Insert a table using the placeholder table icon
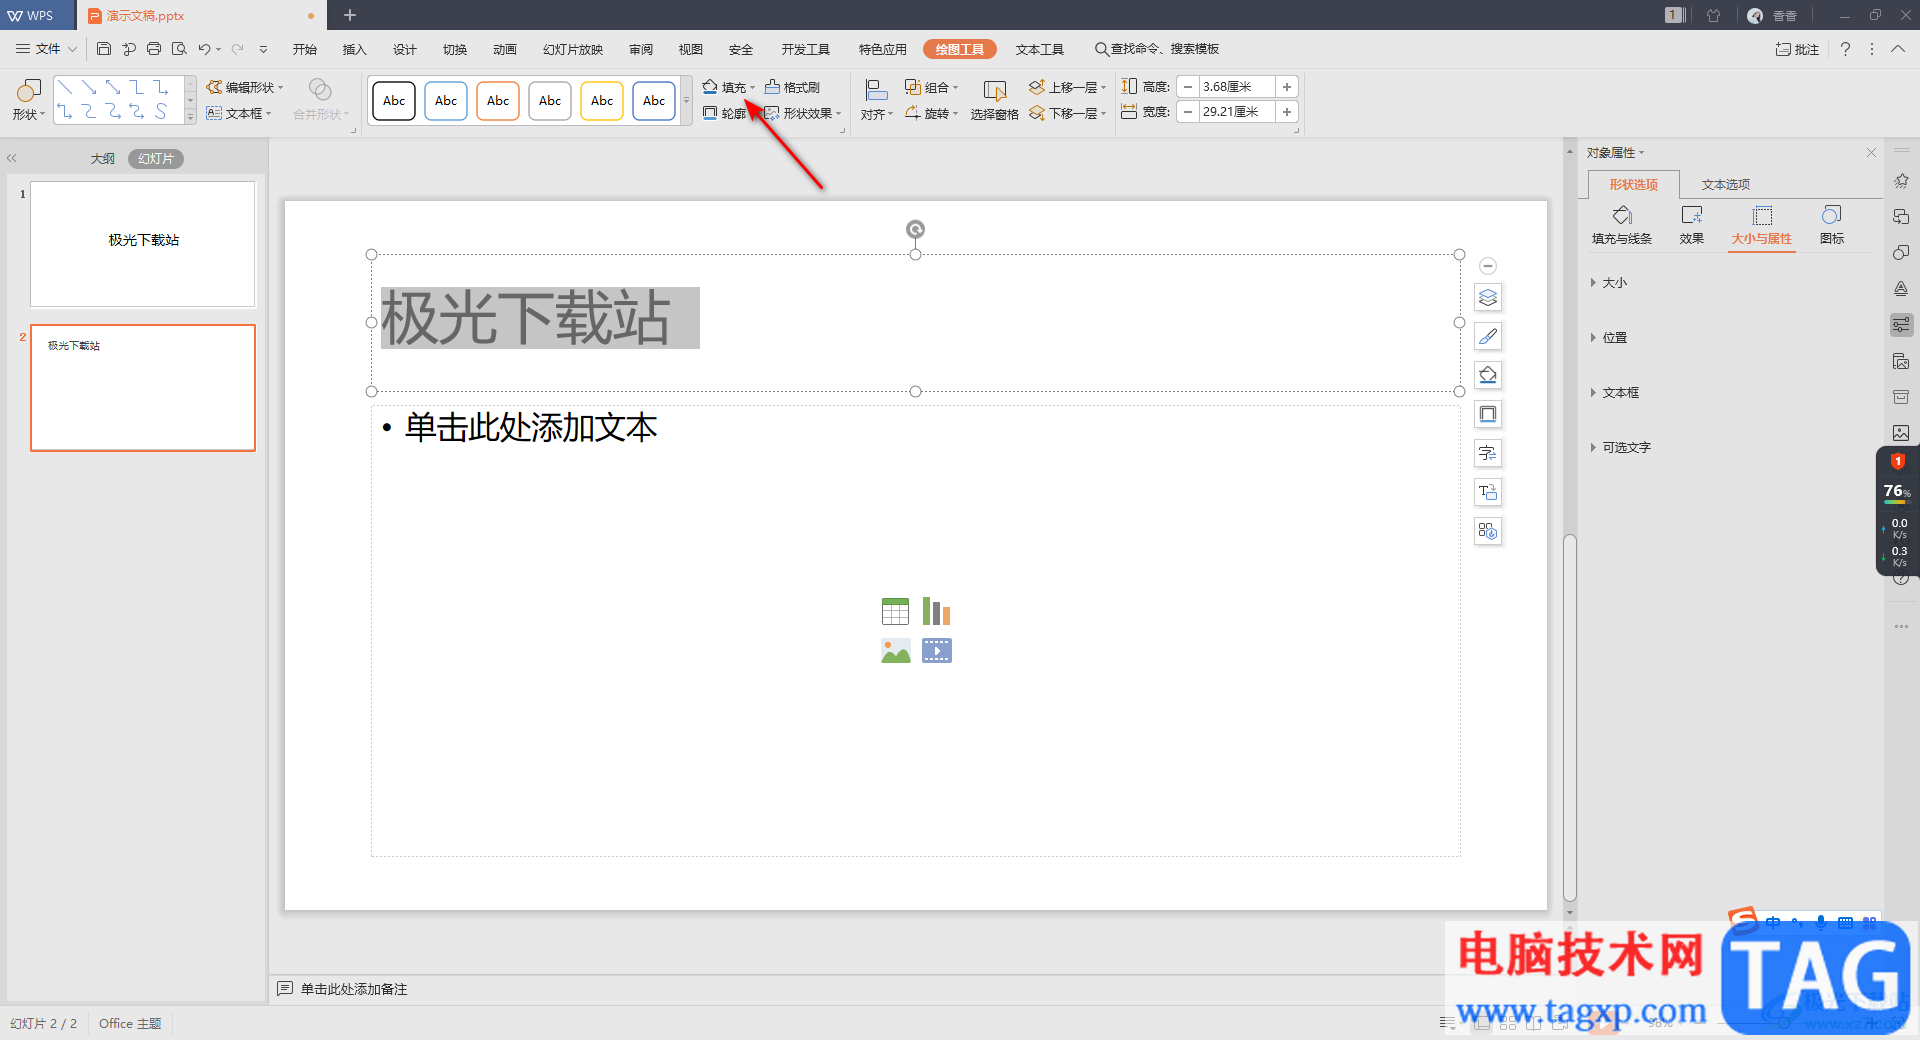Screen dimensions: 1920x1040 [x=895, y=611]
